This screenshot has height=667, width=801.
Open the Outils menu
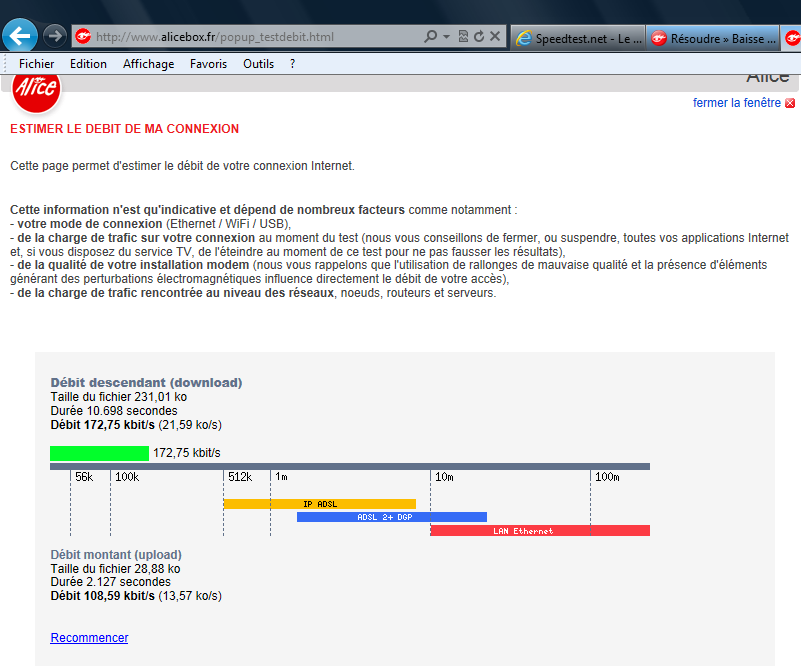coord(258,64)
